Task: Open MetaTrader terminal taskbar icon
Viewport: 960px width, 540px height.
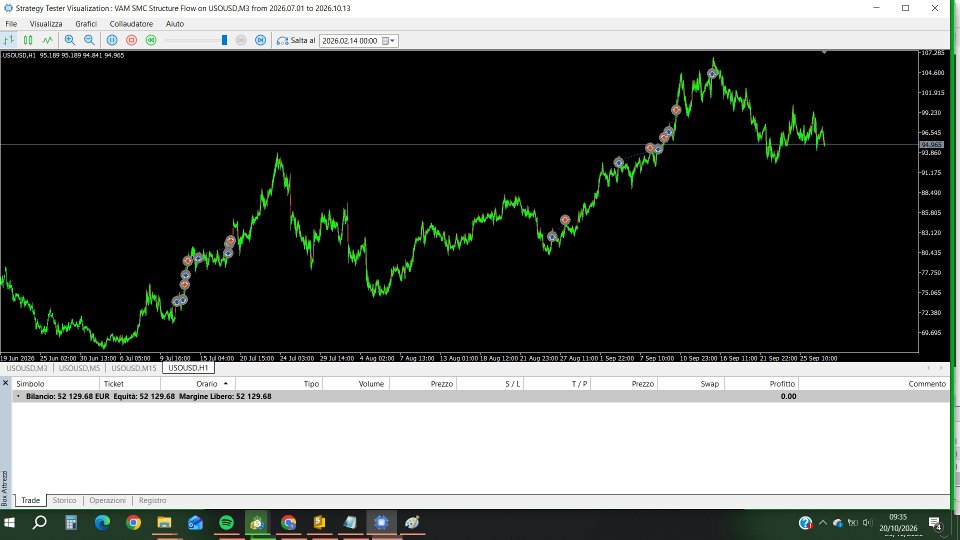Action: click(257, 523)
